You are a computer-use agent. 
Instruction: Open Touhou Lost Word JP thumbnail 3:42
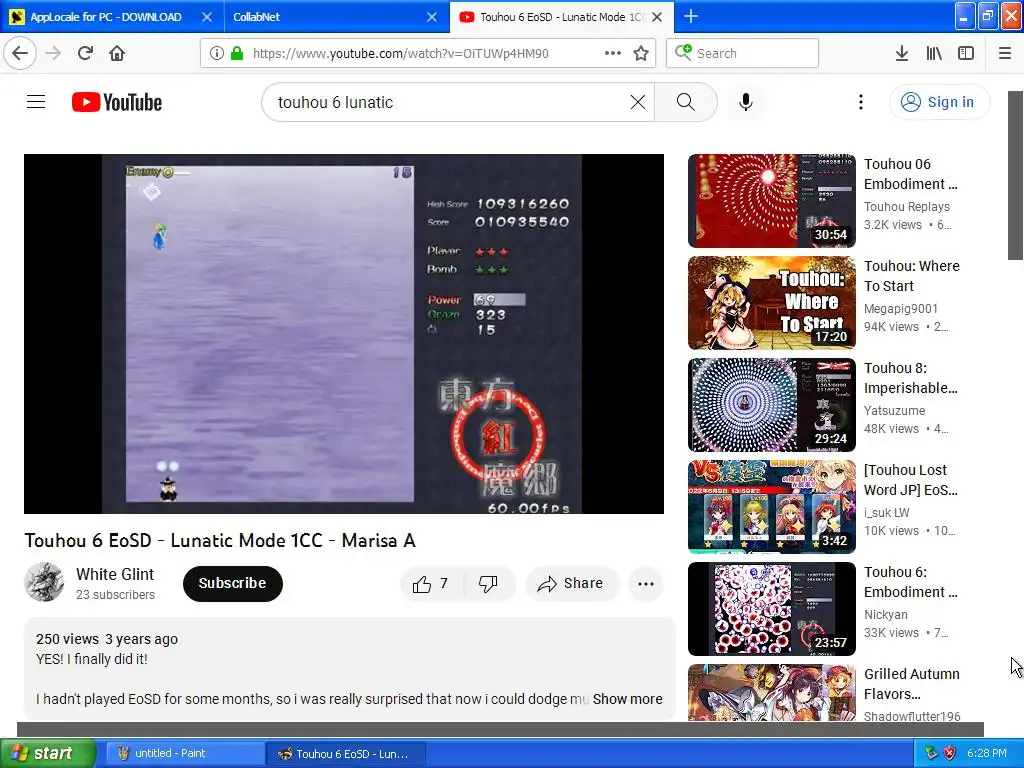(772, 507)
